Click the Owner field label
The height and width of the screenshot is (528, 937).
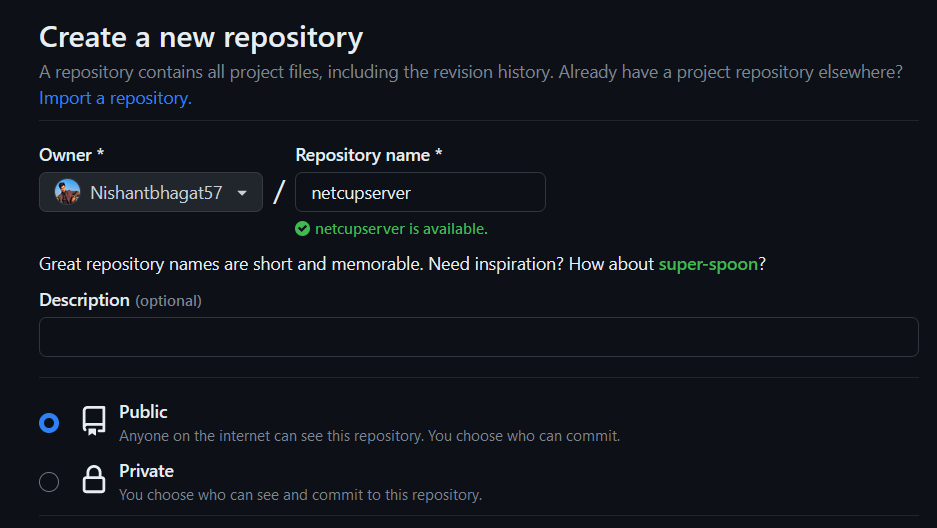tap(72, 155)
